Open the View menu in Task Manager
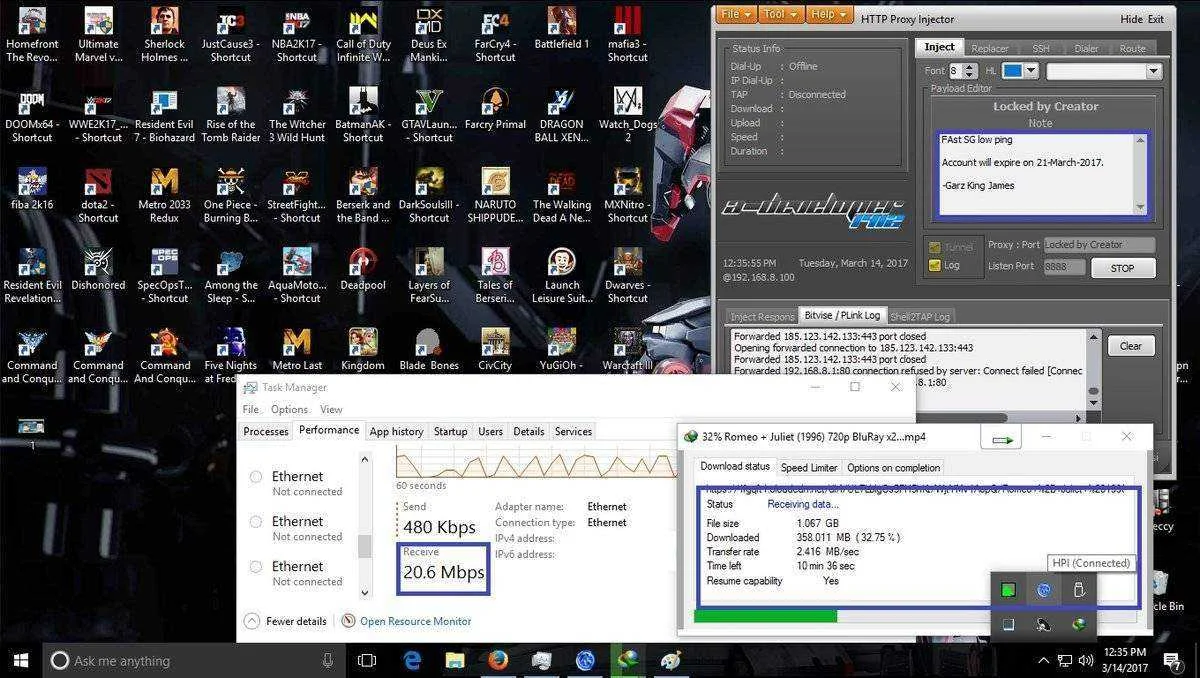Viewport: 1200px width, 678px height. pos(331,409)
